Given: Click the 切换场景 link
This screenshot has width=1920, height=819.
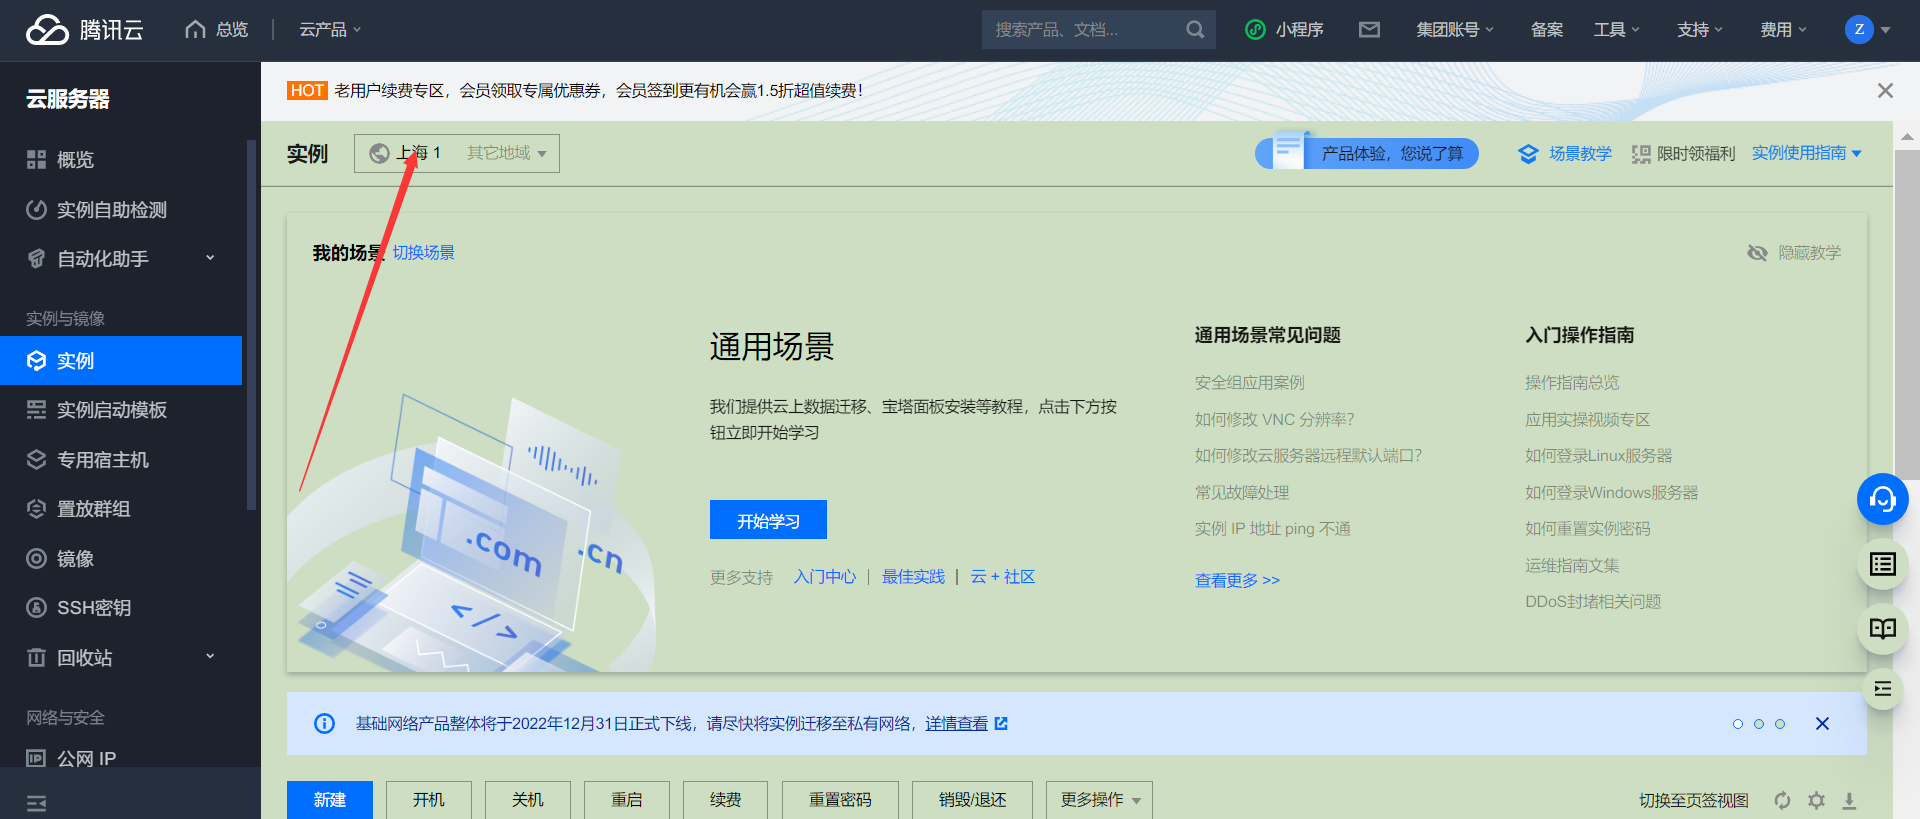Looking at the screenshot, I should pyautogui.click(x=424, y=253).
